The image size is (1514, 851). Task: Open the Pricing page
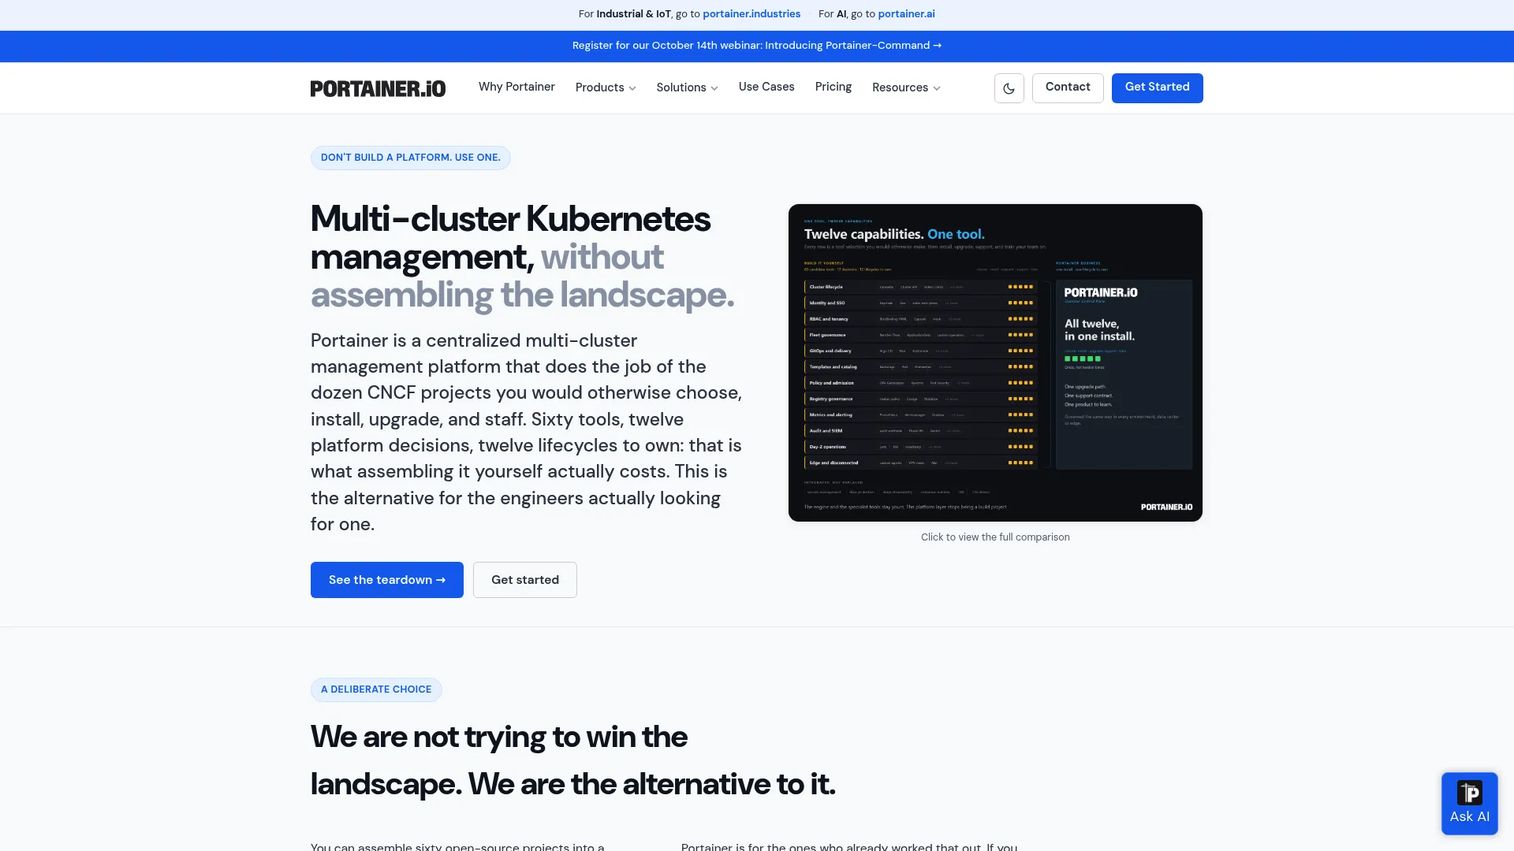(x=833, y=87)
